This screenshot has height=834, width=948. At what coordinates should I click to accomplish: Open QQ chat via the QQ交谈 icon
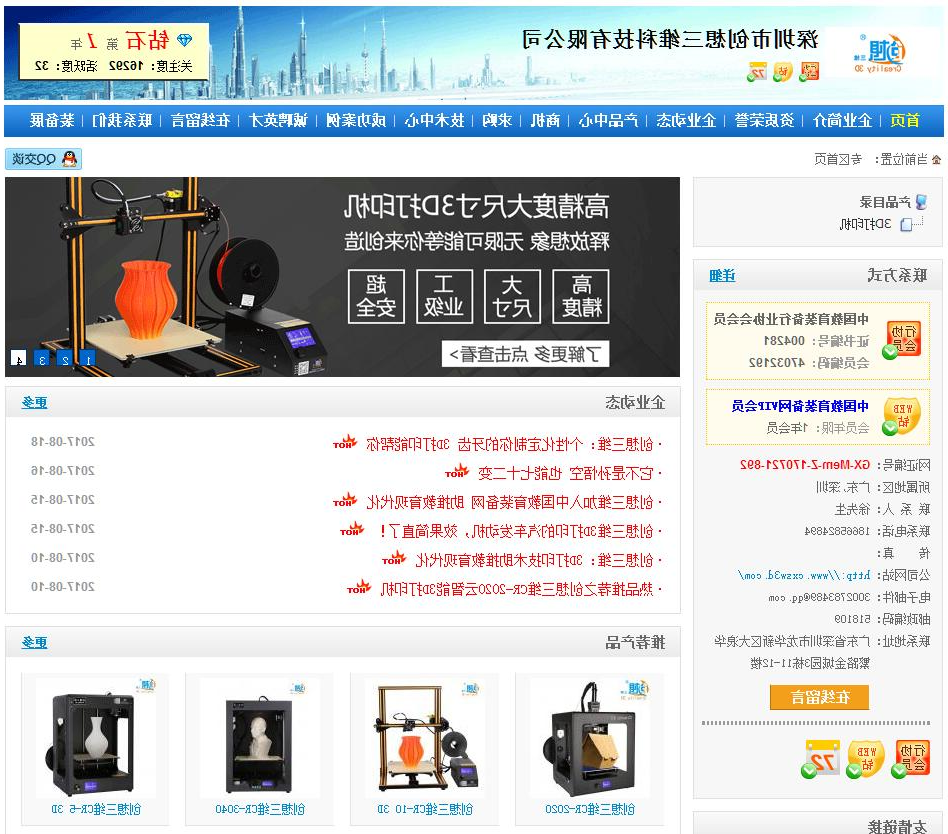pos(43,158)
